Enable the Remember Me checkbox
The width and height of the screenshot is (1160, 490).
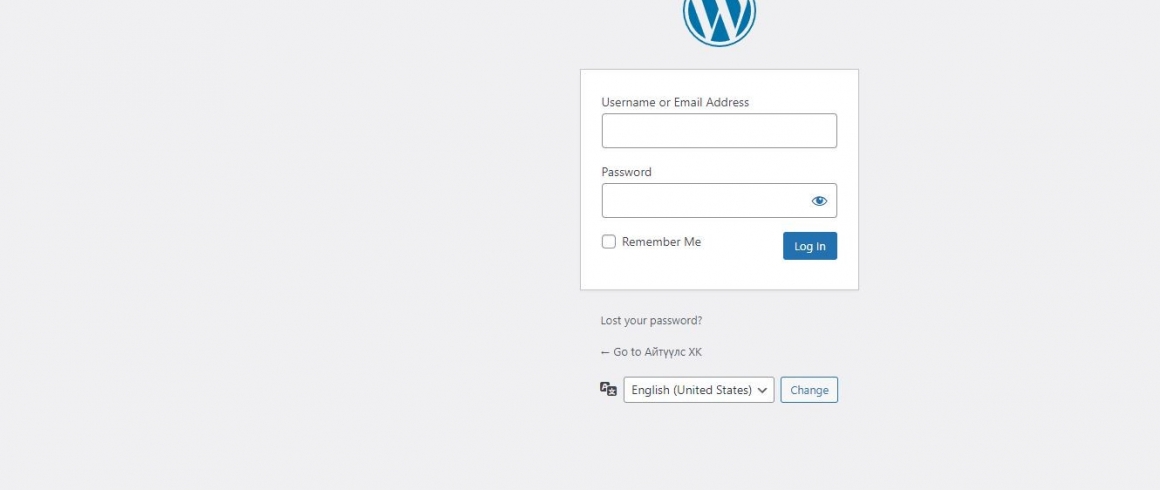pyautogui.click(x=609, y=242)
